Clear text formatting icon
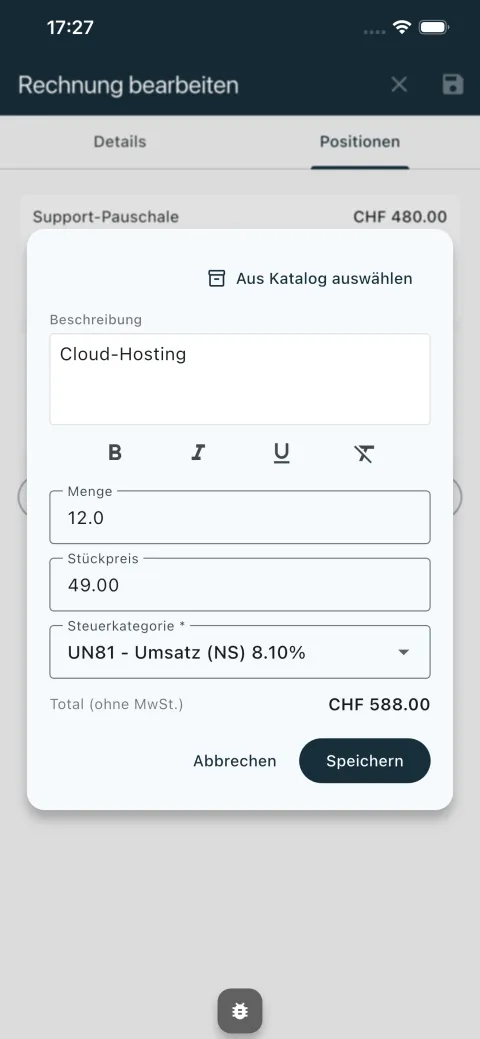The image size is (480, 1039). 364,453
